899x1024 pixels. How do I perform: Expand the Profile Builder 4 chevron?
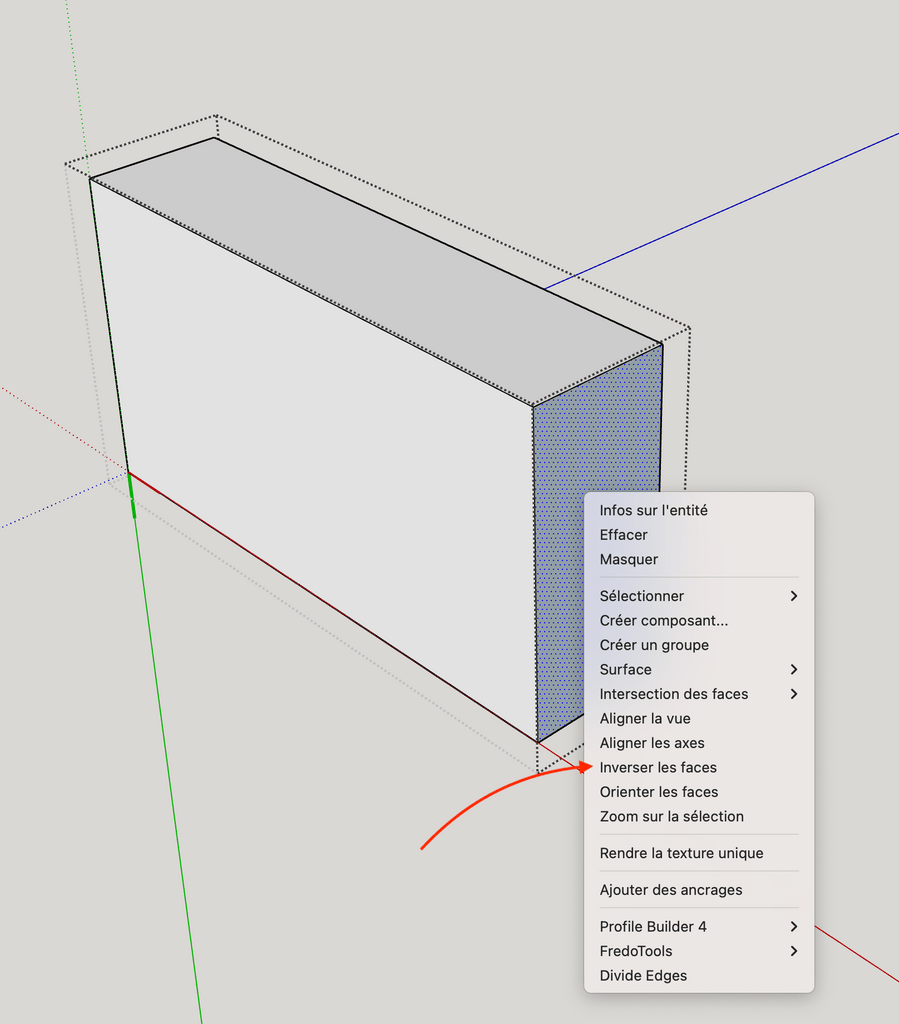[793, 926]
